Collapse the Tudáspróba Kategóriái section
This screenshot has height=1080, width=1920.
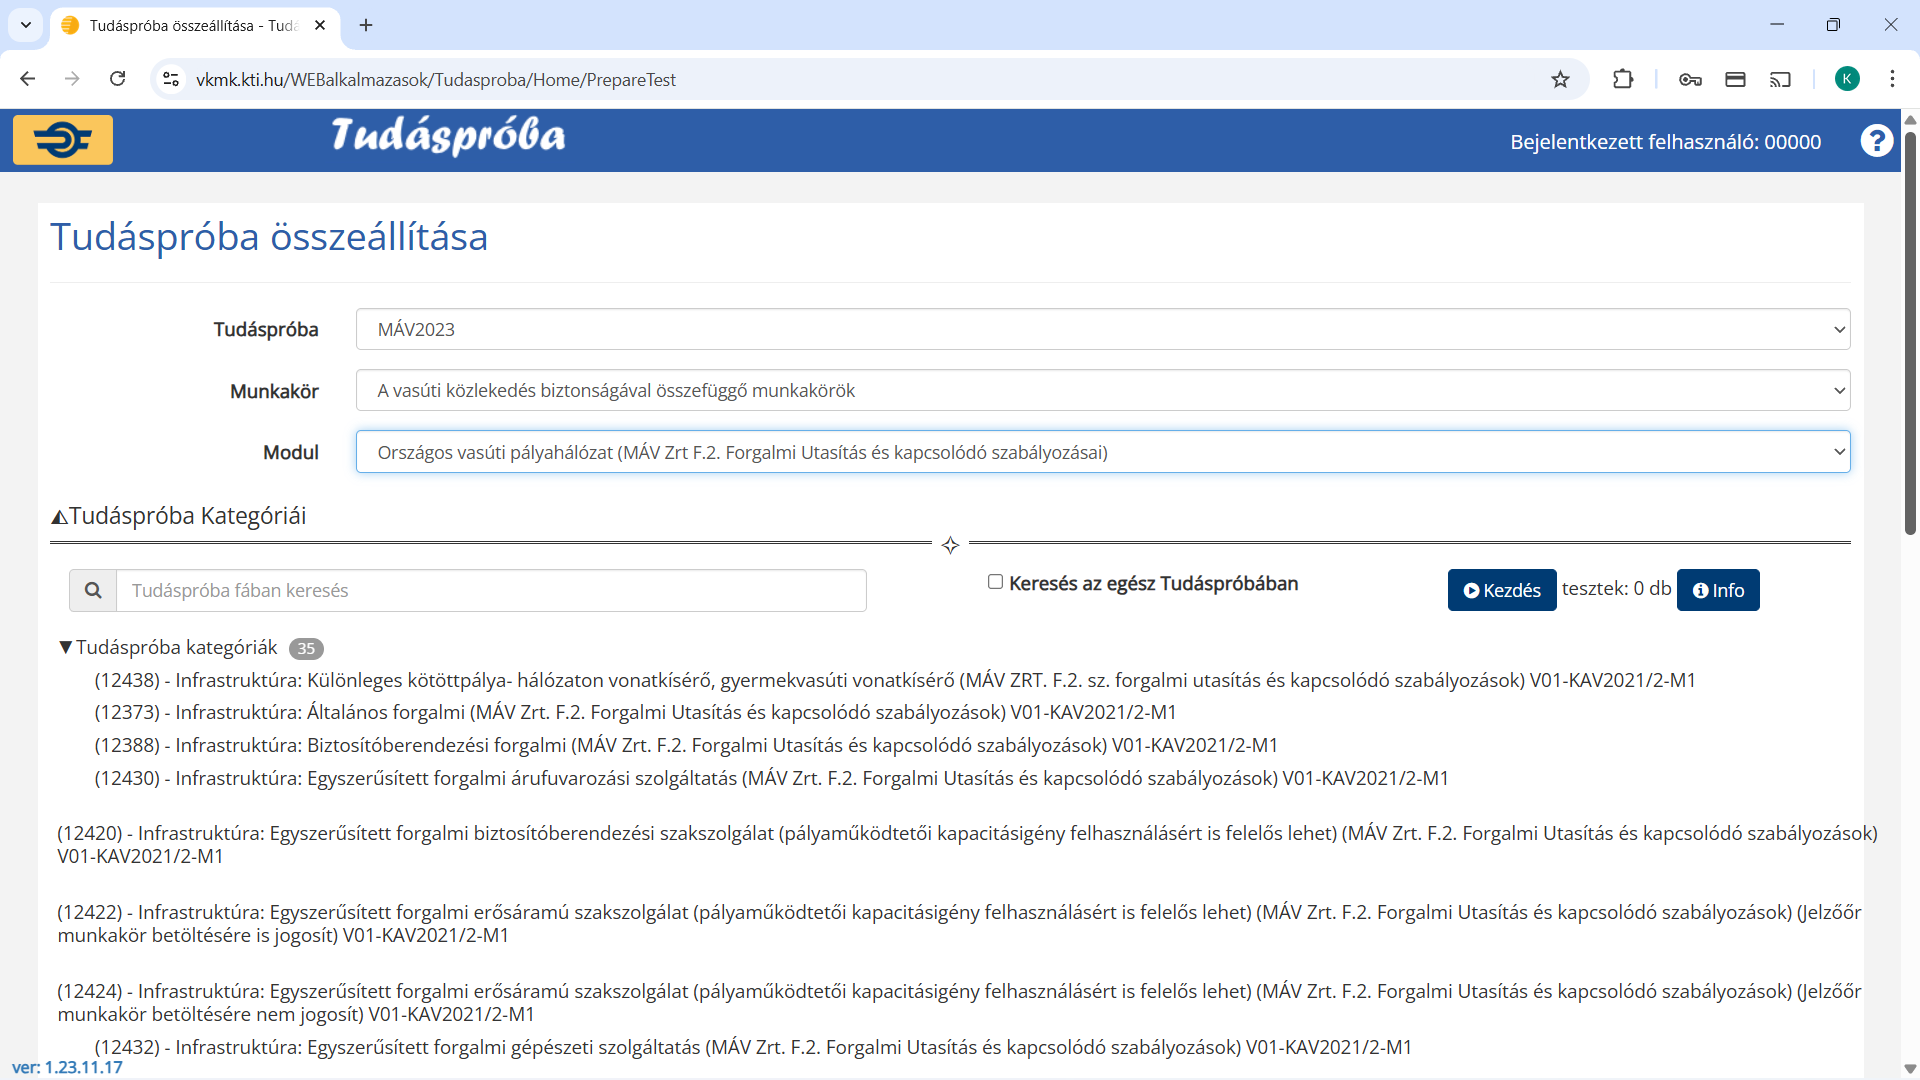coord(60,517)
